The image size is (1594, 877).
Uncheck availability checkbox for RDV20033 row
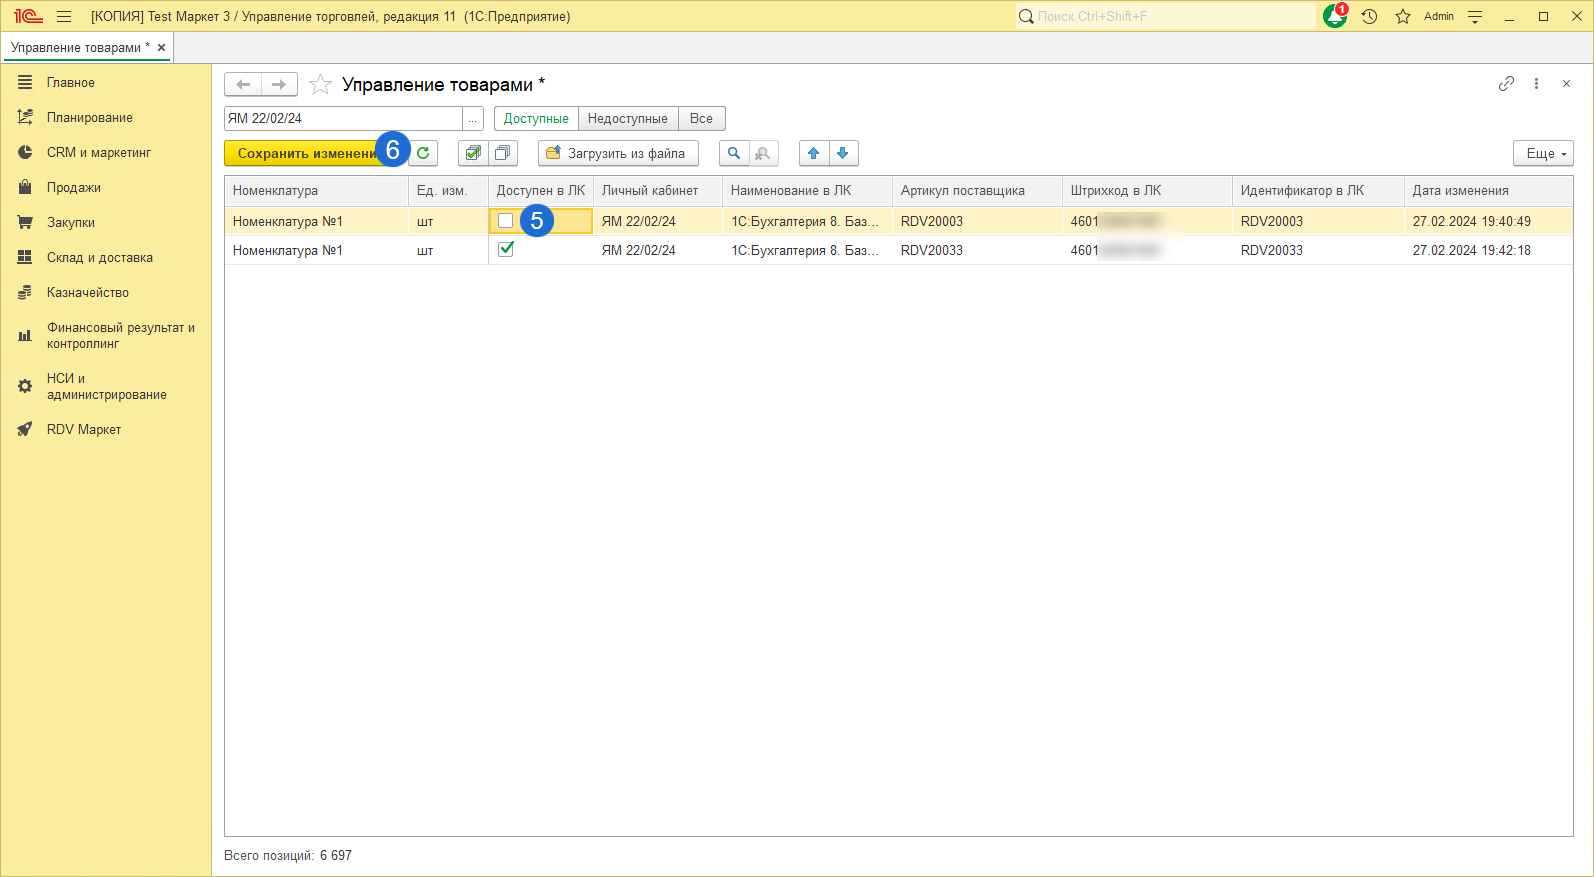506,250
